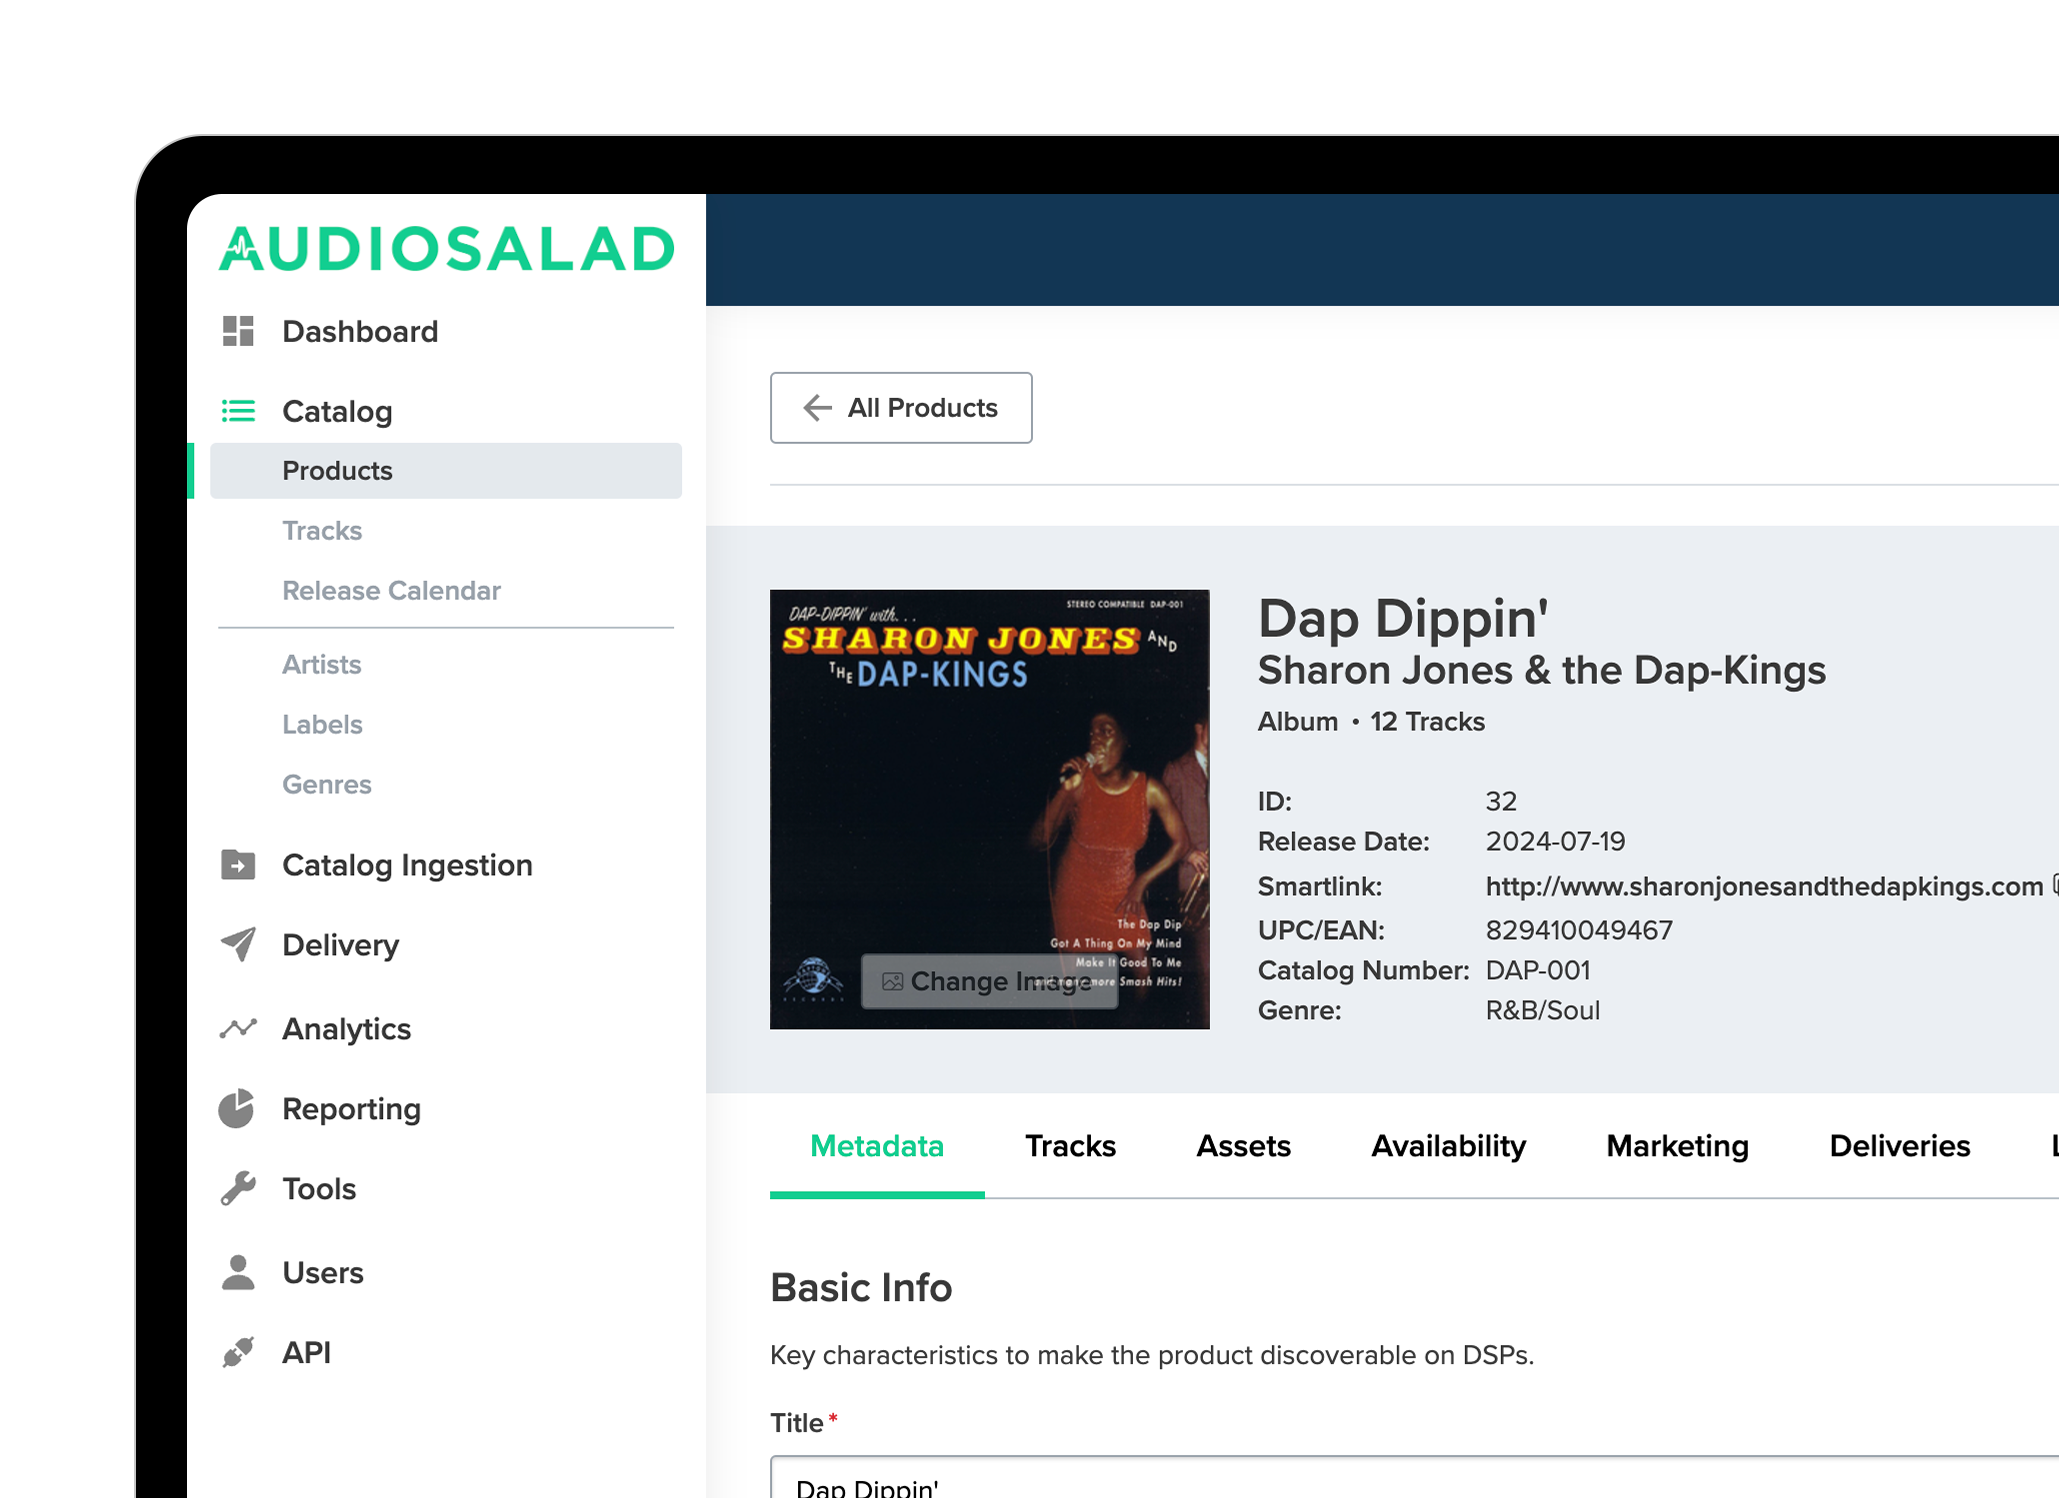Click the Delivery paper plane icon
This screenshot has width=2059, height=1498.
[x=238, y=944]
